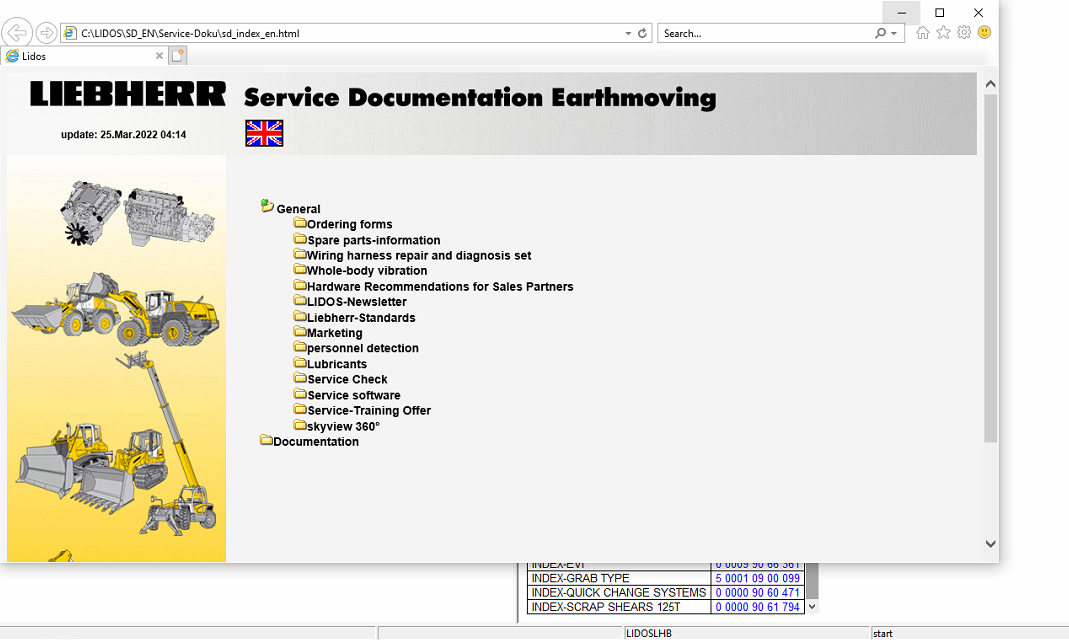This screenshot has height=640, width=1069.
Task: Open Wiring harness repair and diagnosis set
Action: point(419,256)
